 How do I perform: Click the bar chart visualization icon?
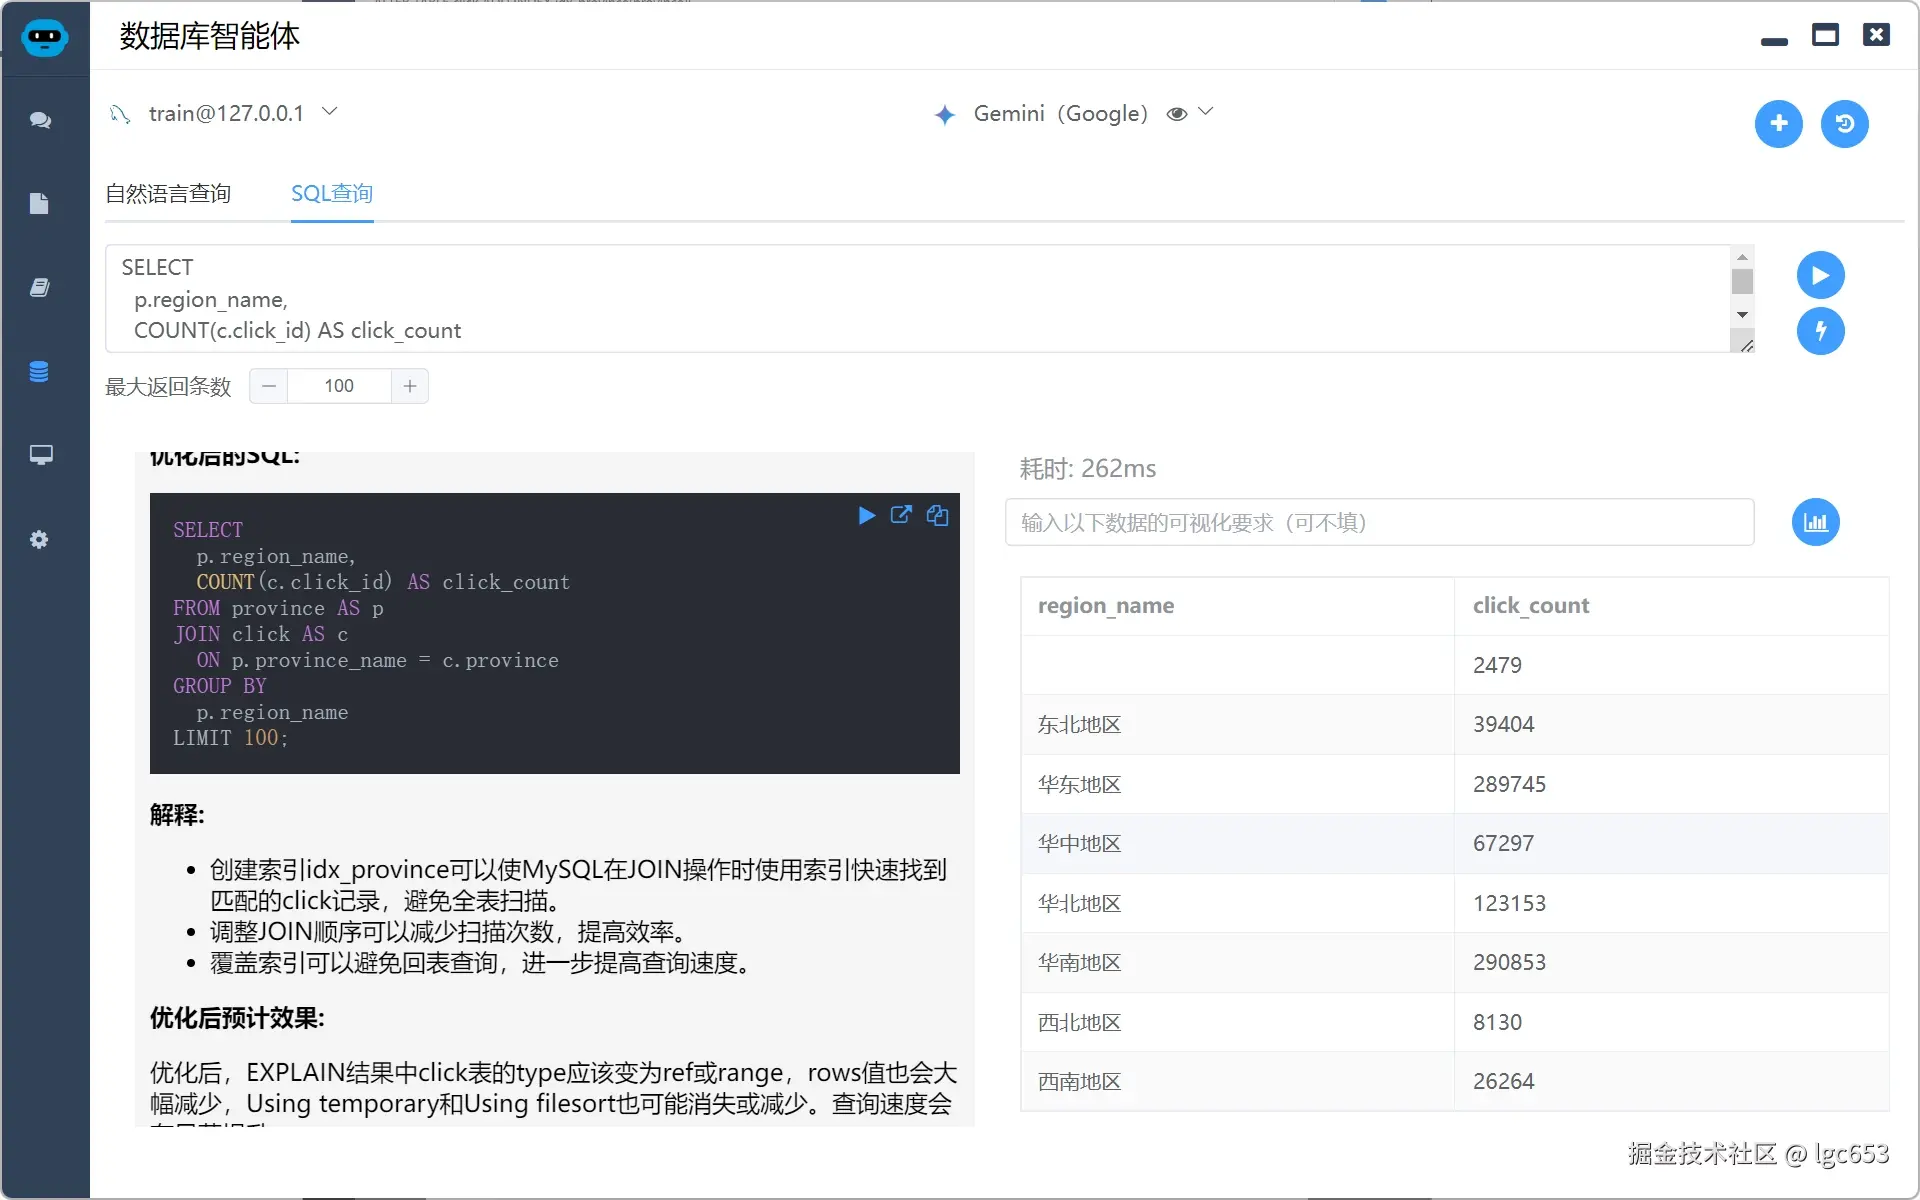(x=1815, y=521)
